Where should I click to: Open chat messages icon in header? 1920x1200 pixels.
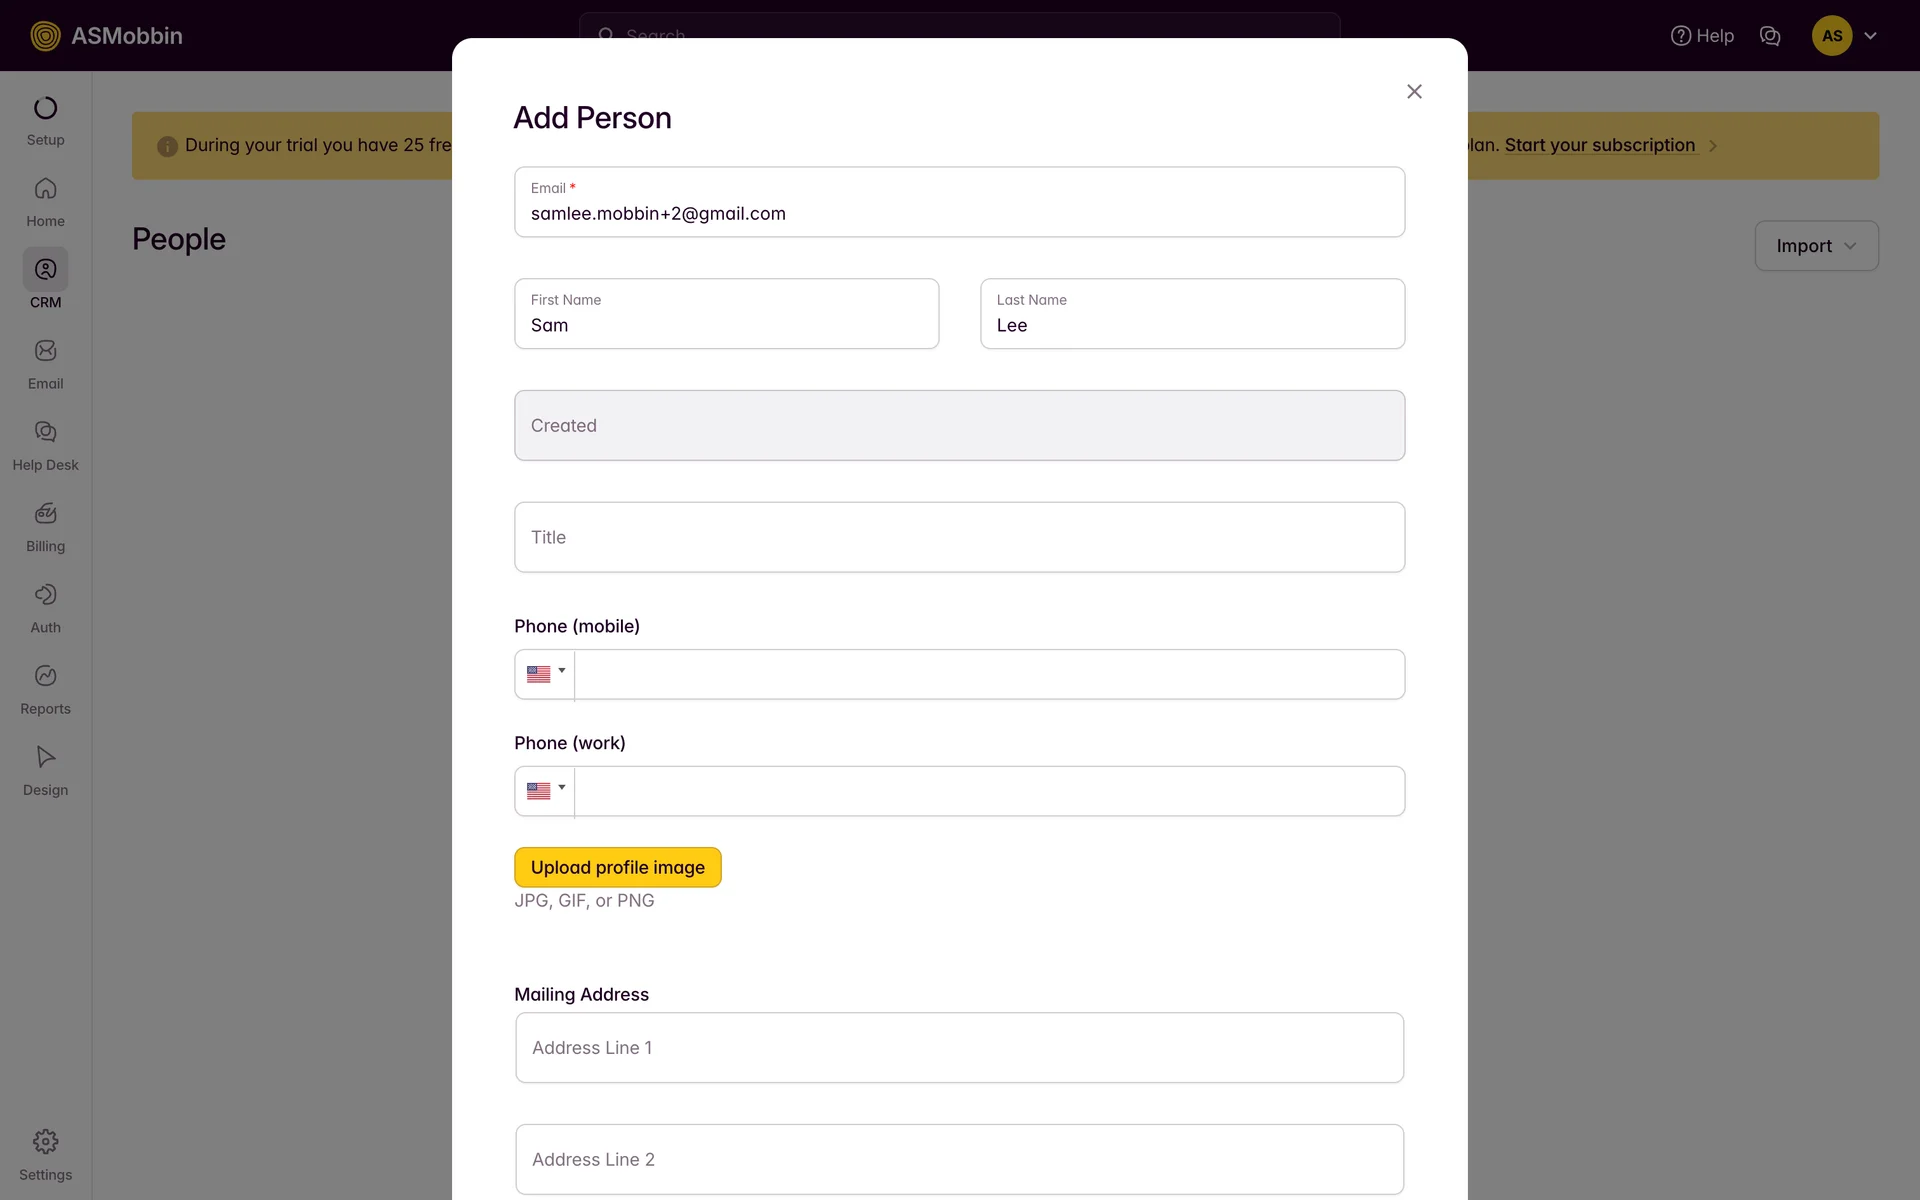[1769, 36]
